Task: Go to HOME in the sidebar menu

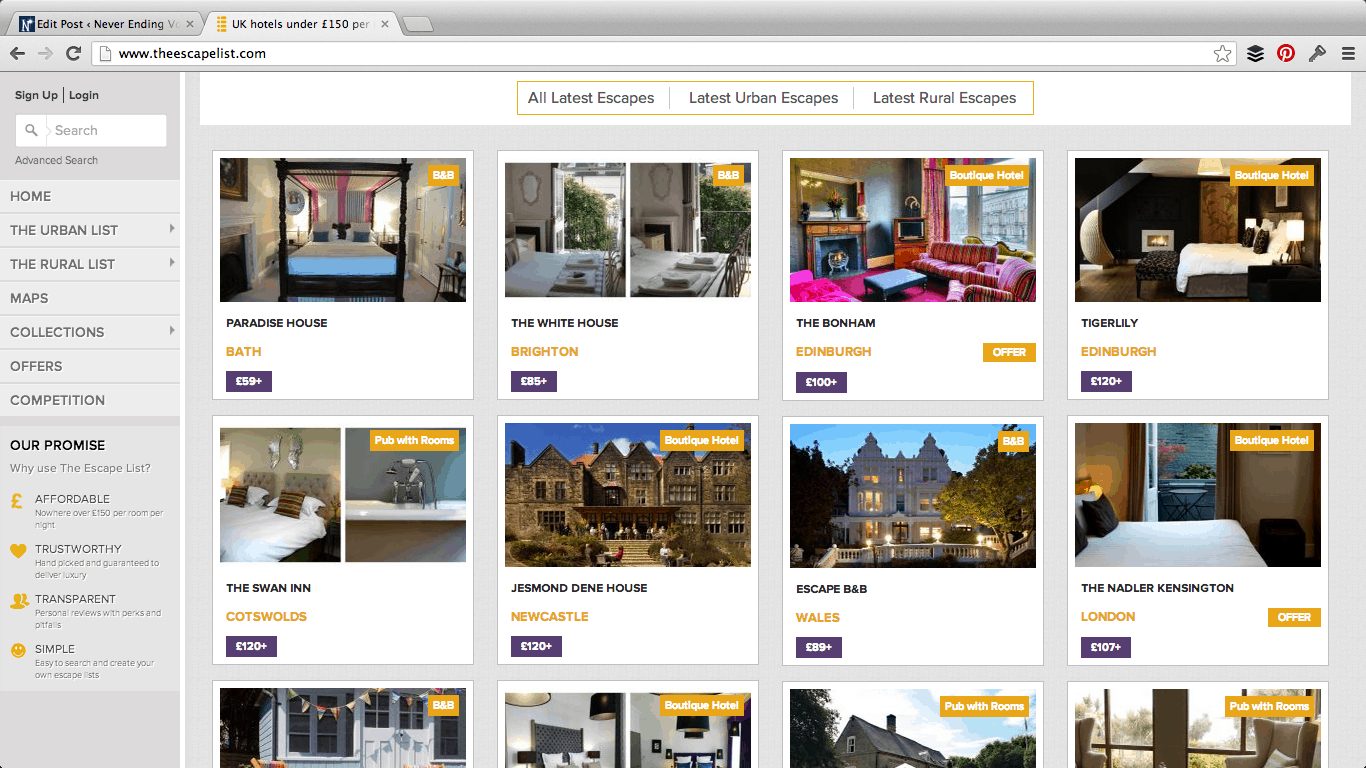Action: [90, 196]
